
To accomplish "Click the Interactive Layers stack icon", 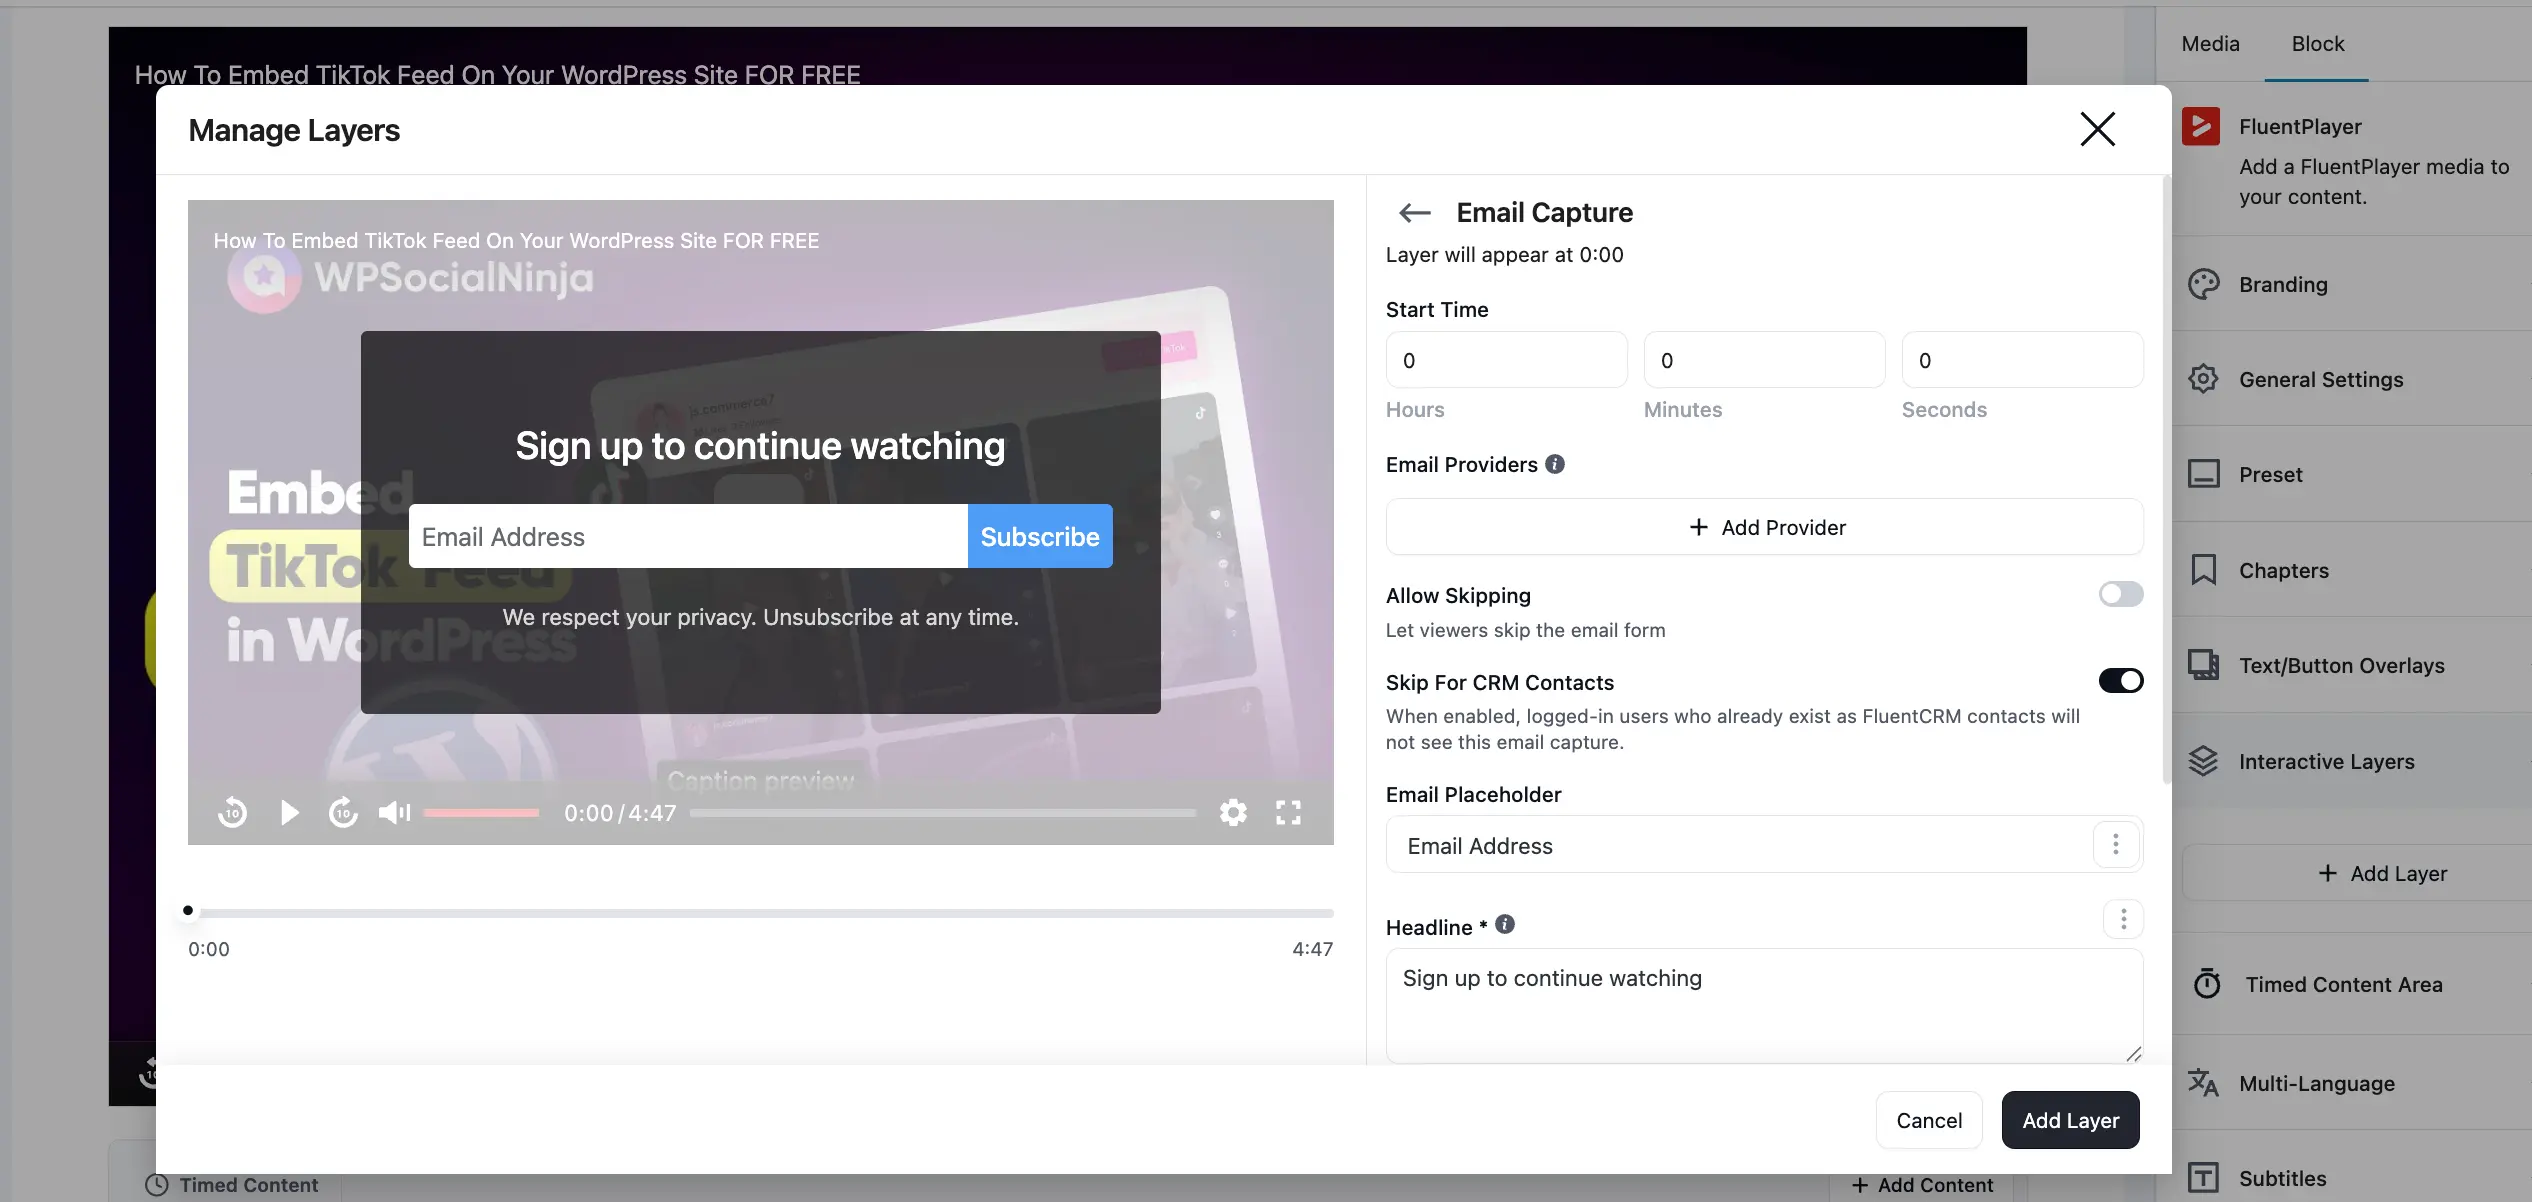I will pyautogui.click(x=2203, y=761).
